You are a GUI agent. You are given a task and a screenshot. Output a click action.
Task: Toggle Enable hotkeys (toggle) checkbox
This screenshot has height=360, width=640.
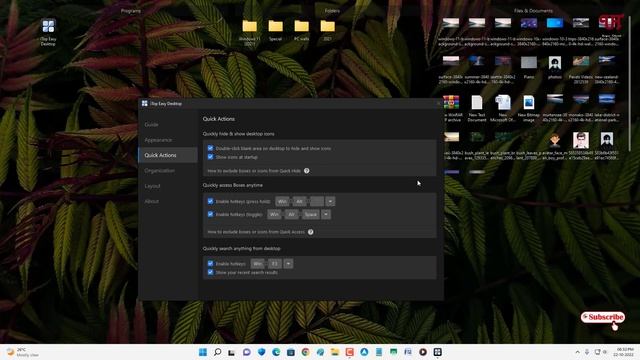click(210, 214)
